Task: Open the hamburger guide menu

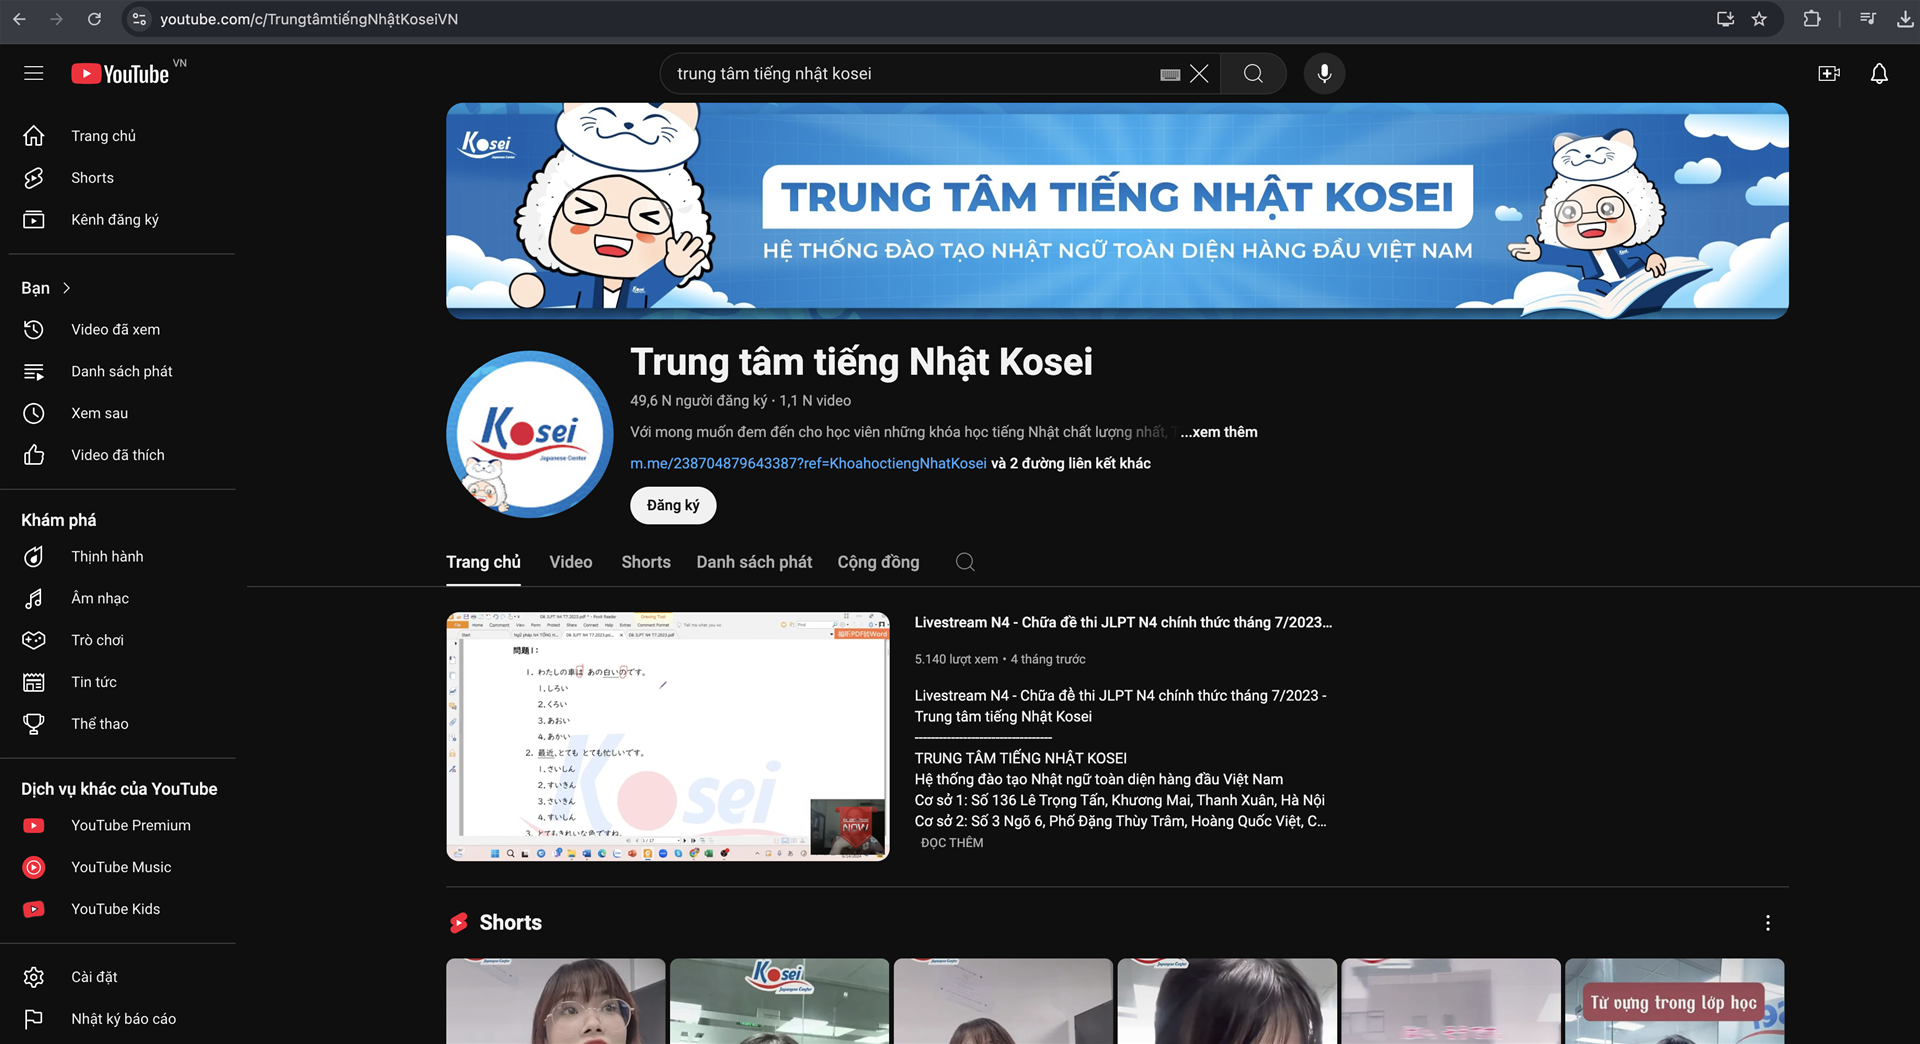Action: 34,73
